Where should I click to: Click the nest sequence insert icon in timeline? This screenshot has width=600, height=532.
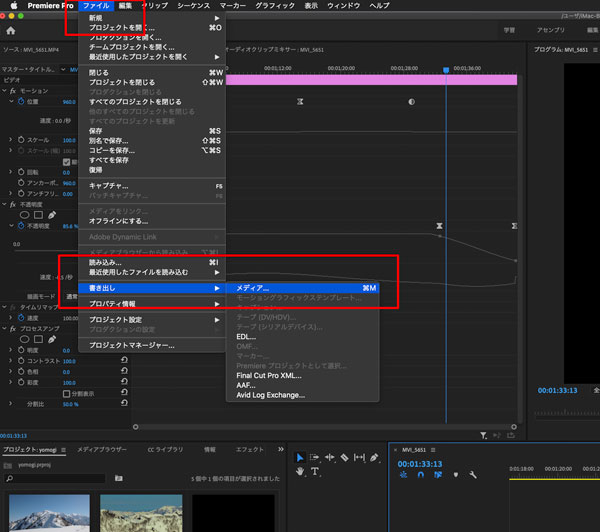pos(403,475)
